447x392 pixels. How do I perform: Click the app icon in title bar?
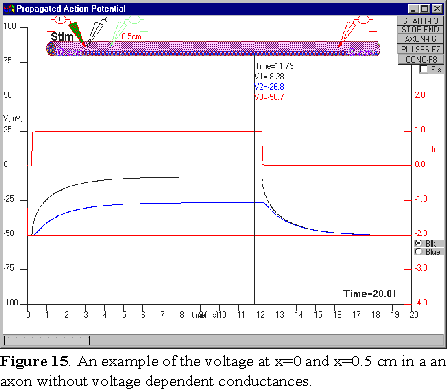(x=10, y=9)
